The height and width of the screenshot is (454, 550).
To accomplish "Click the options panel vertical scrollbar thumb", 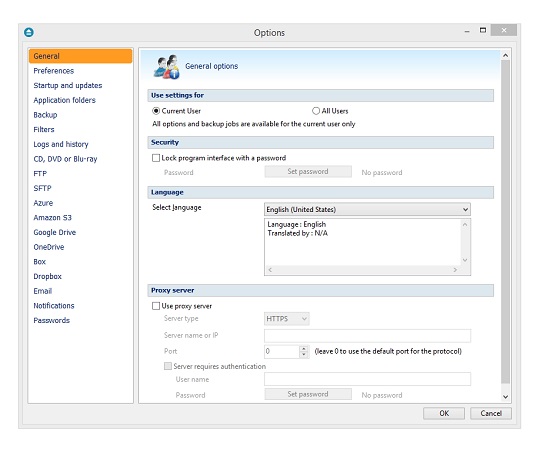I will tap(505, 222).
